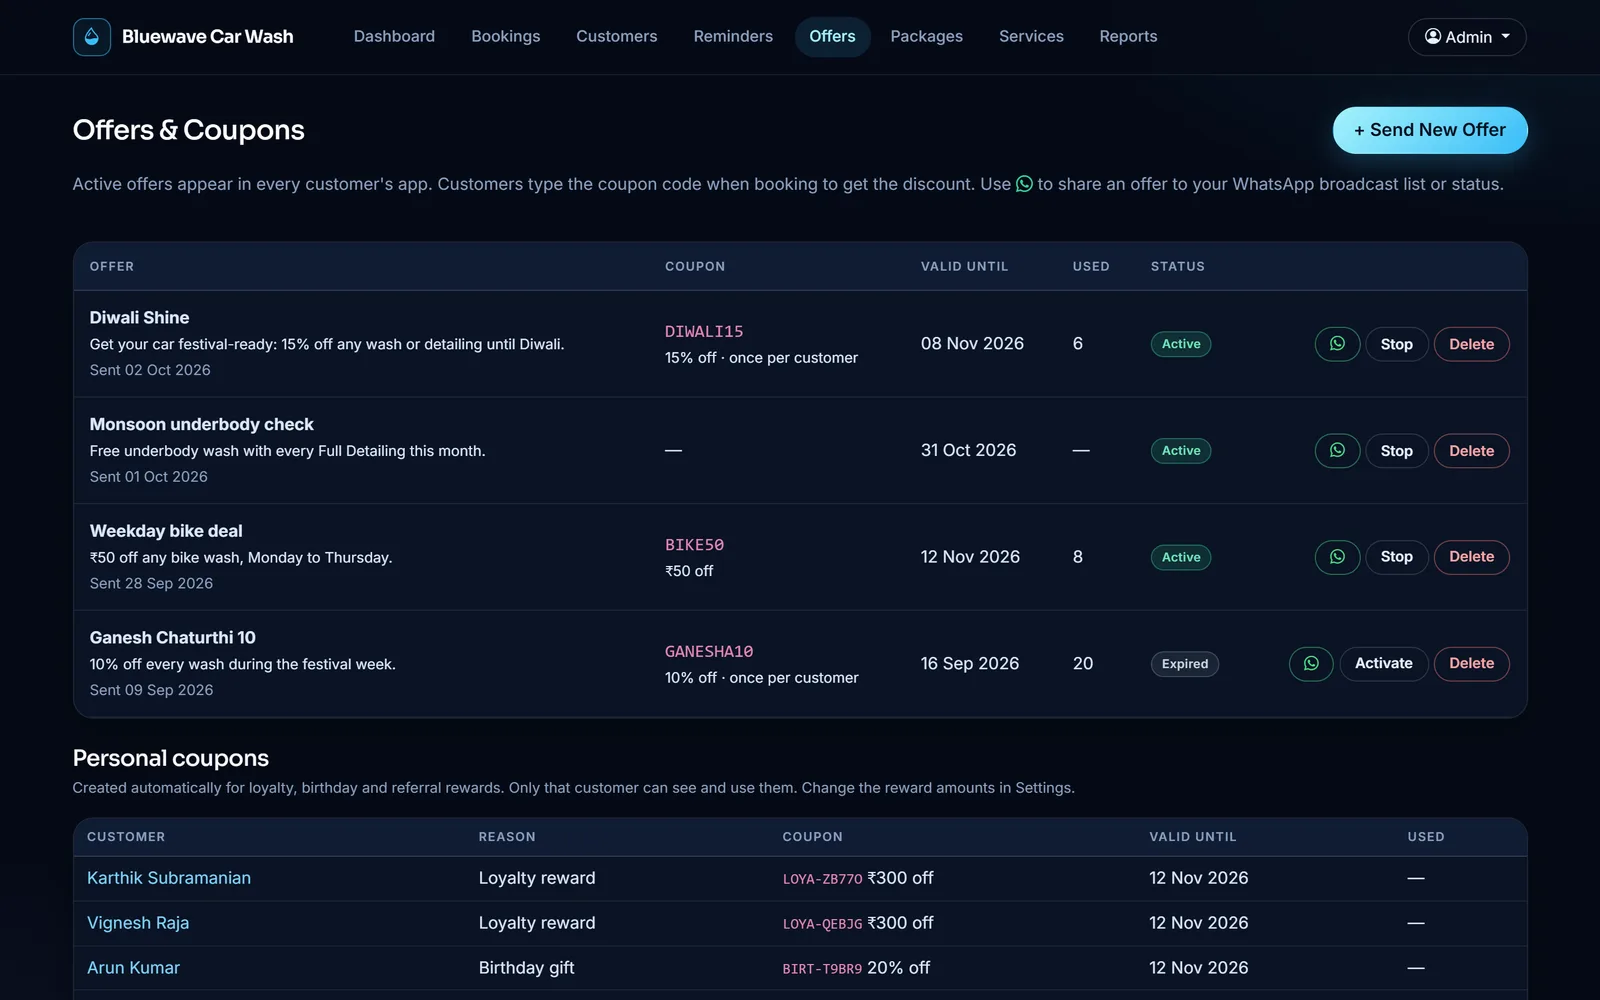Select the Offers tab
The height and width of the screenshot is (1000, 1600).
832,37
